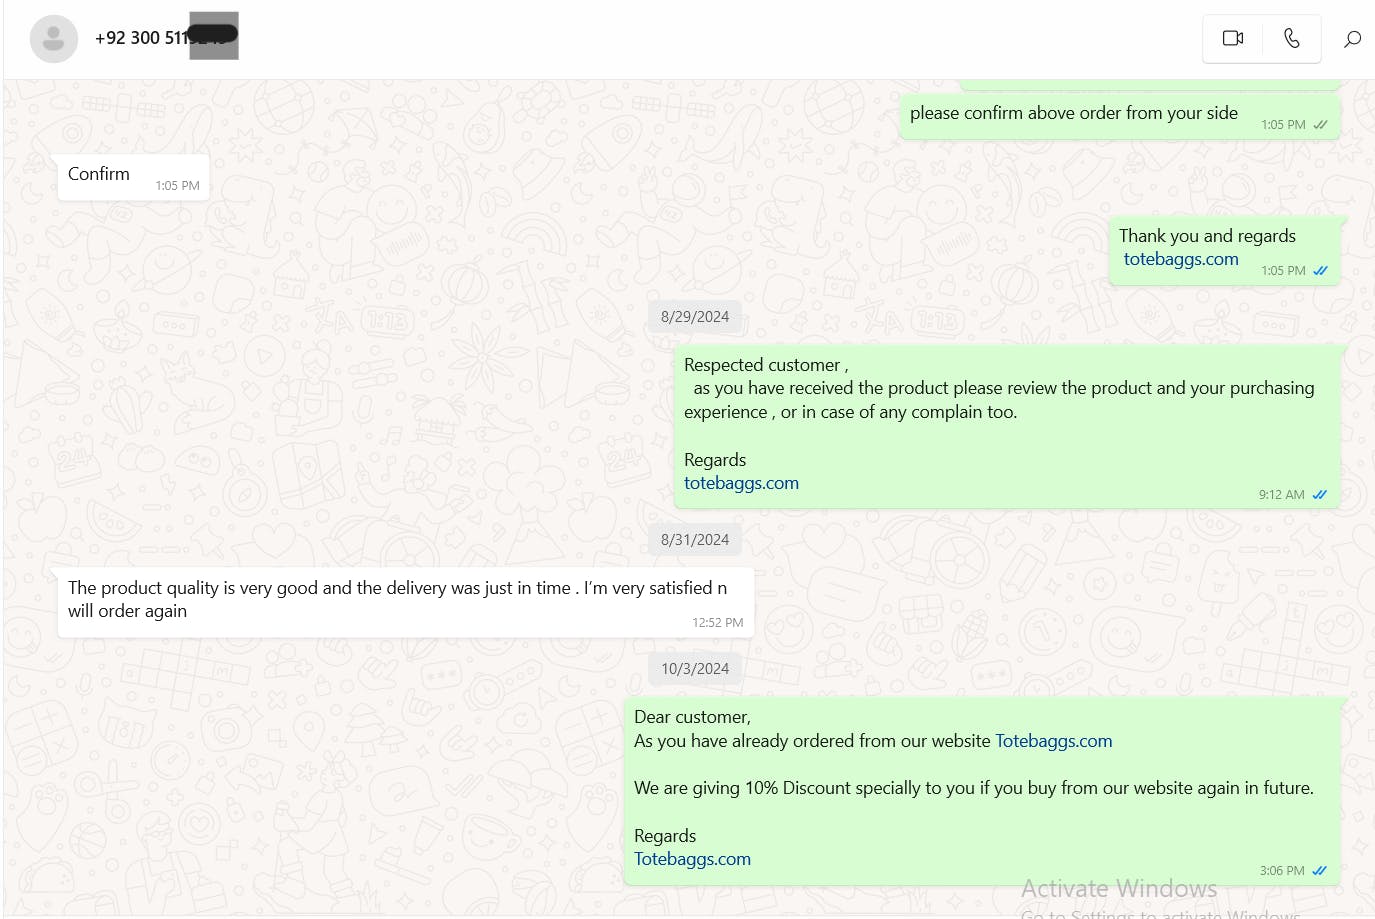Screen dimensions: 1375x919
Task: Click the read-receipt ticks on the 3:06 PM message
Action: point(1319,871)
